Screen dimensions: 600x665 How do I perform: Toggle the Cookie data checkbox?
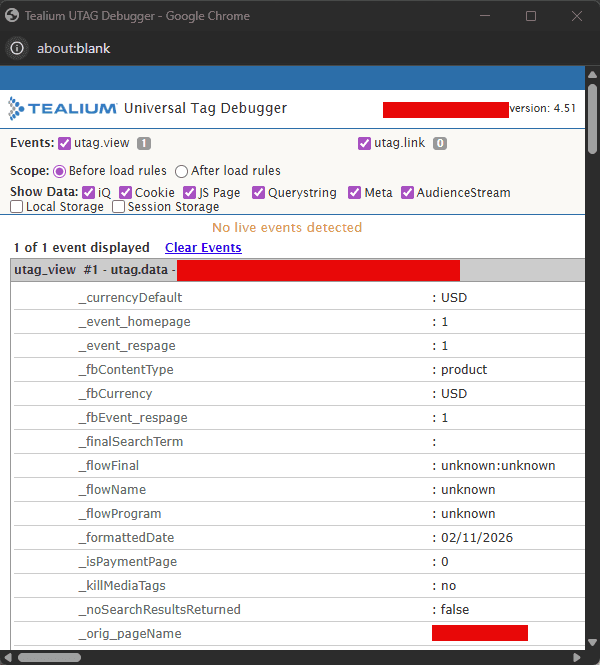[126, 193]
